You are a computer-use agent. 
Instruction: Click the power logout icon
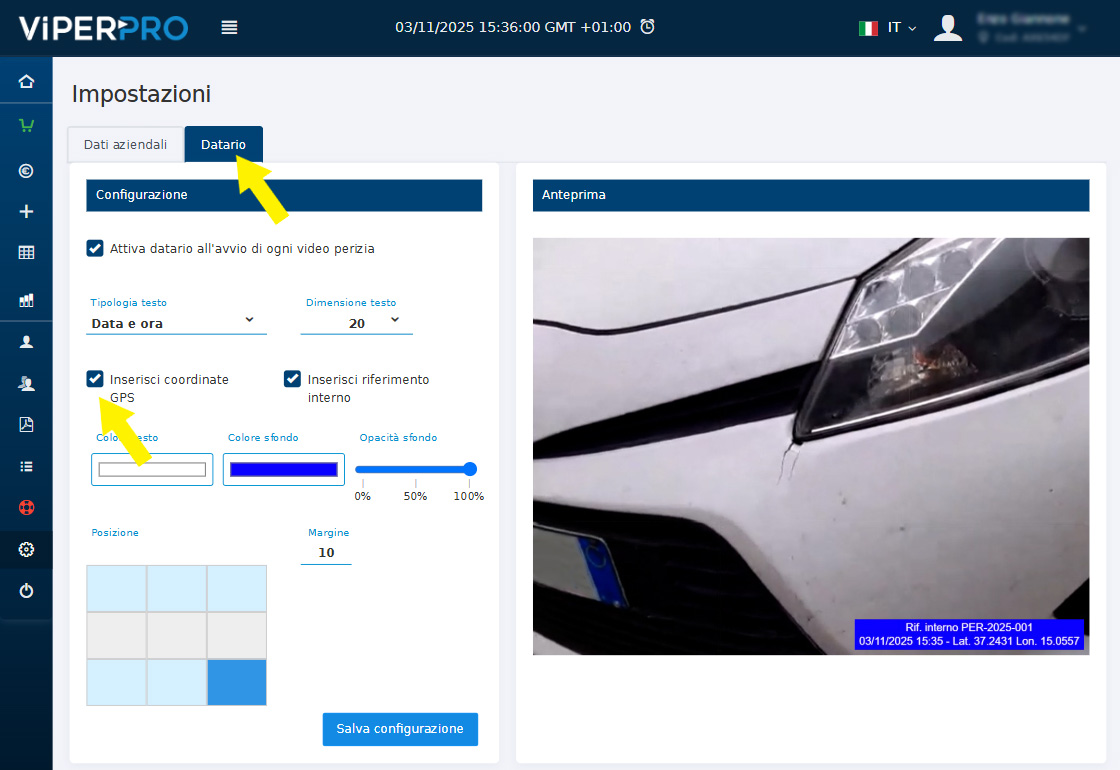tap(26, 591)
